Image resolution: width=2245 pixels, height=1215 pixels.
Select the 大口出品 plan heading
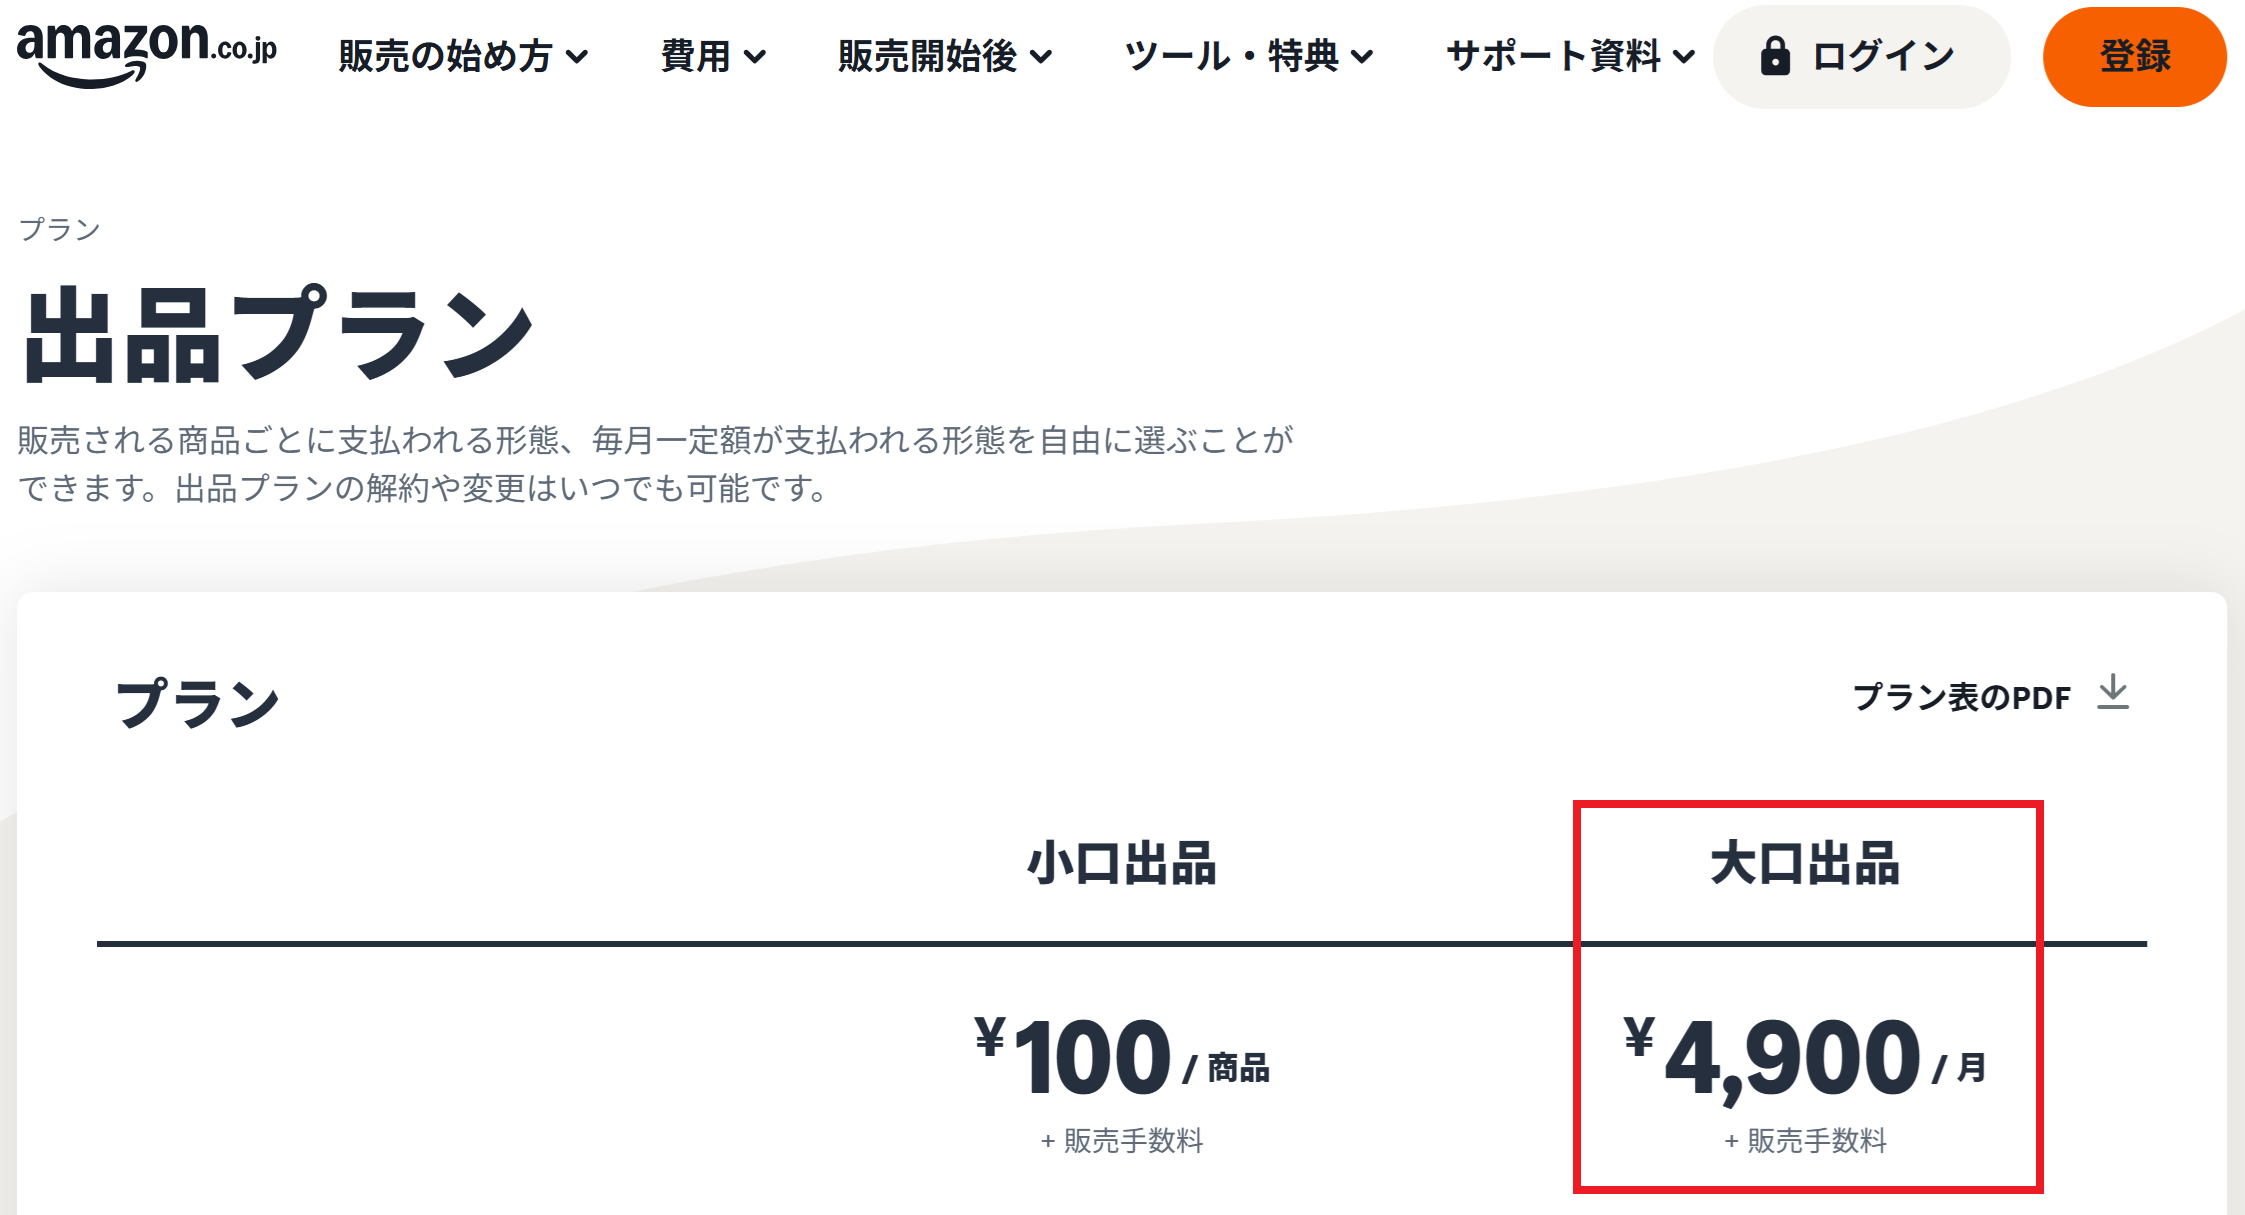click(x=1806, y=864)
